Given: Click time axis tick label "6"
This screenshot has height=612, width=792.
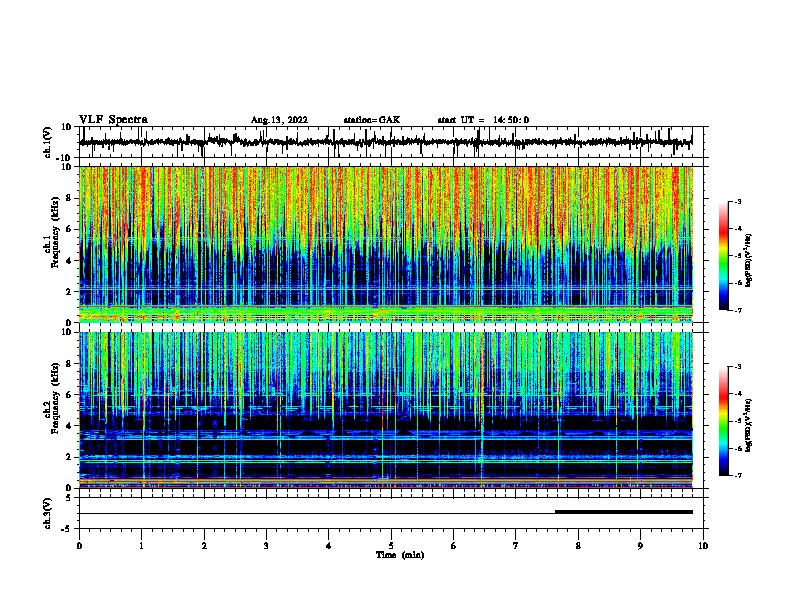Looking at the screenshot, I should click(454, 546).
